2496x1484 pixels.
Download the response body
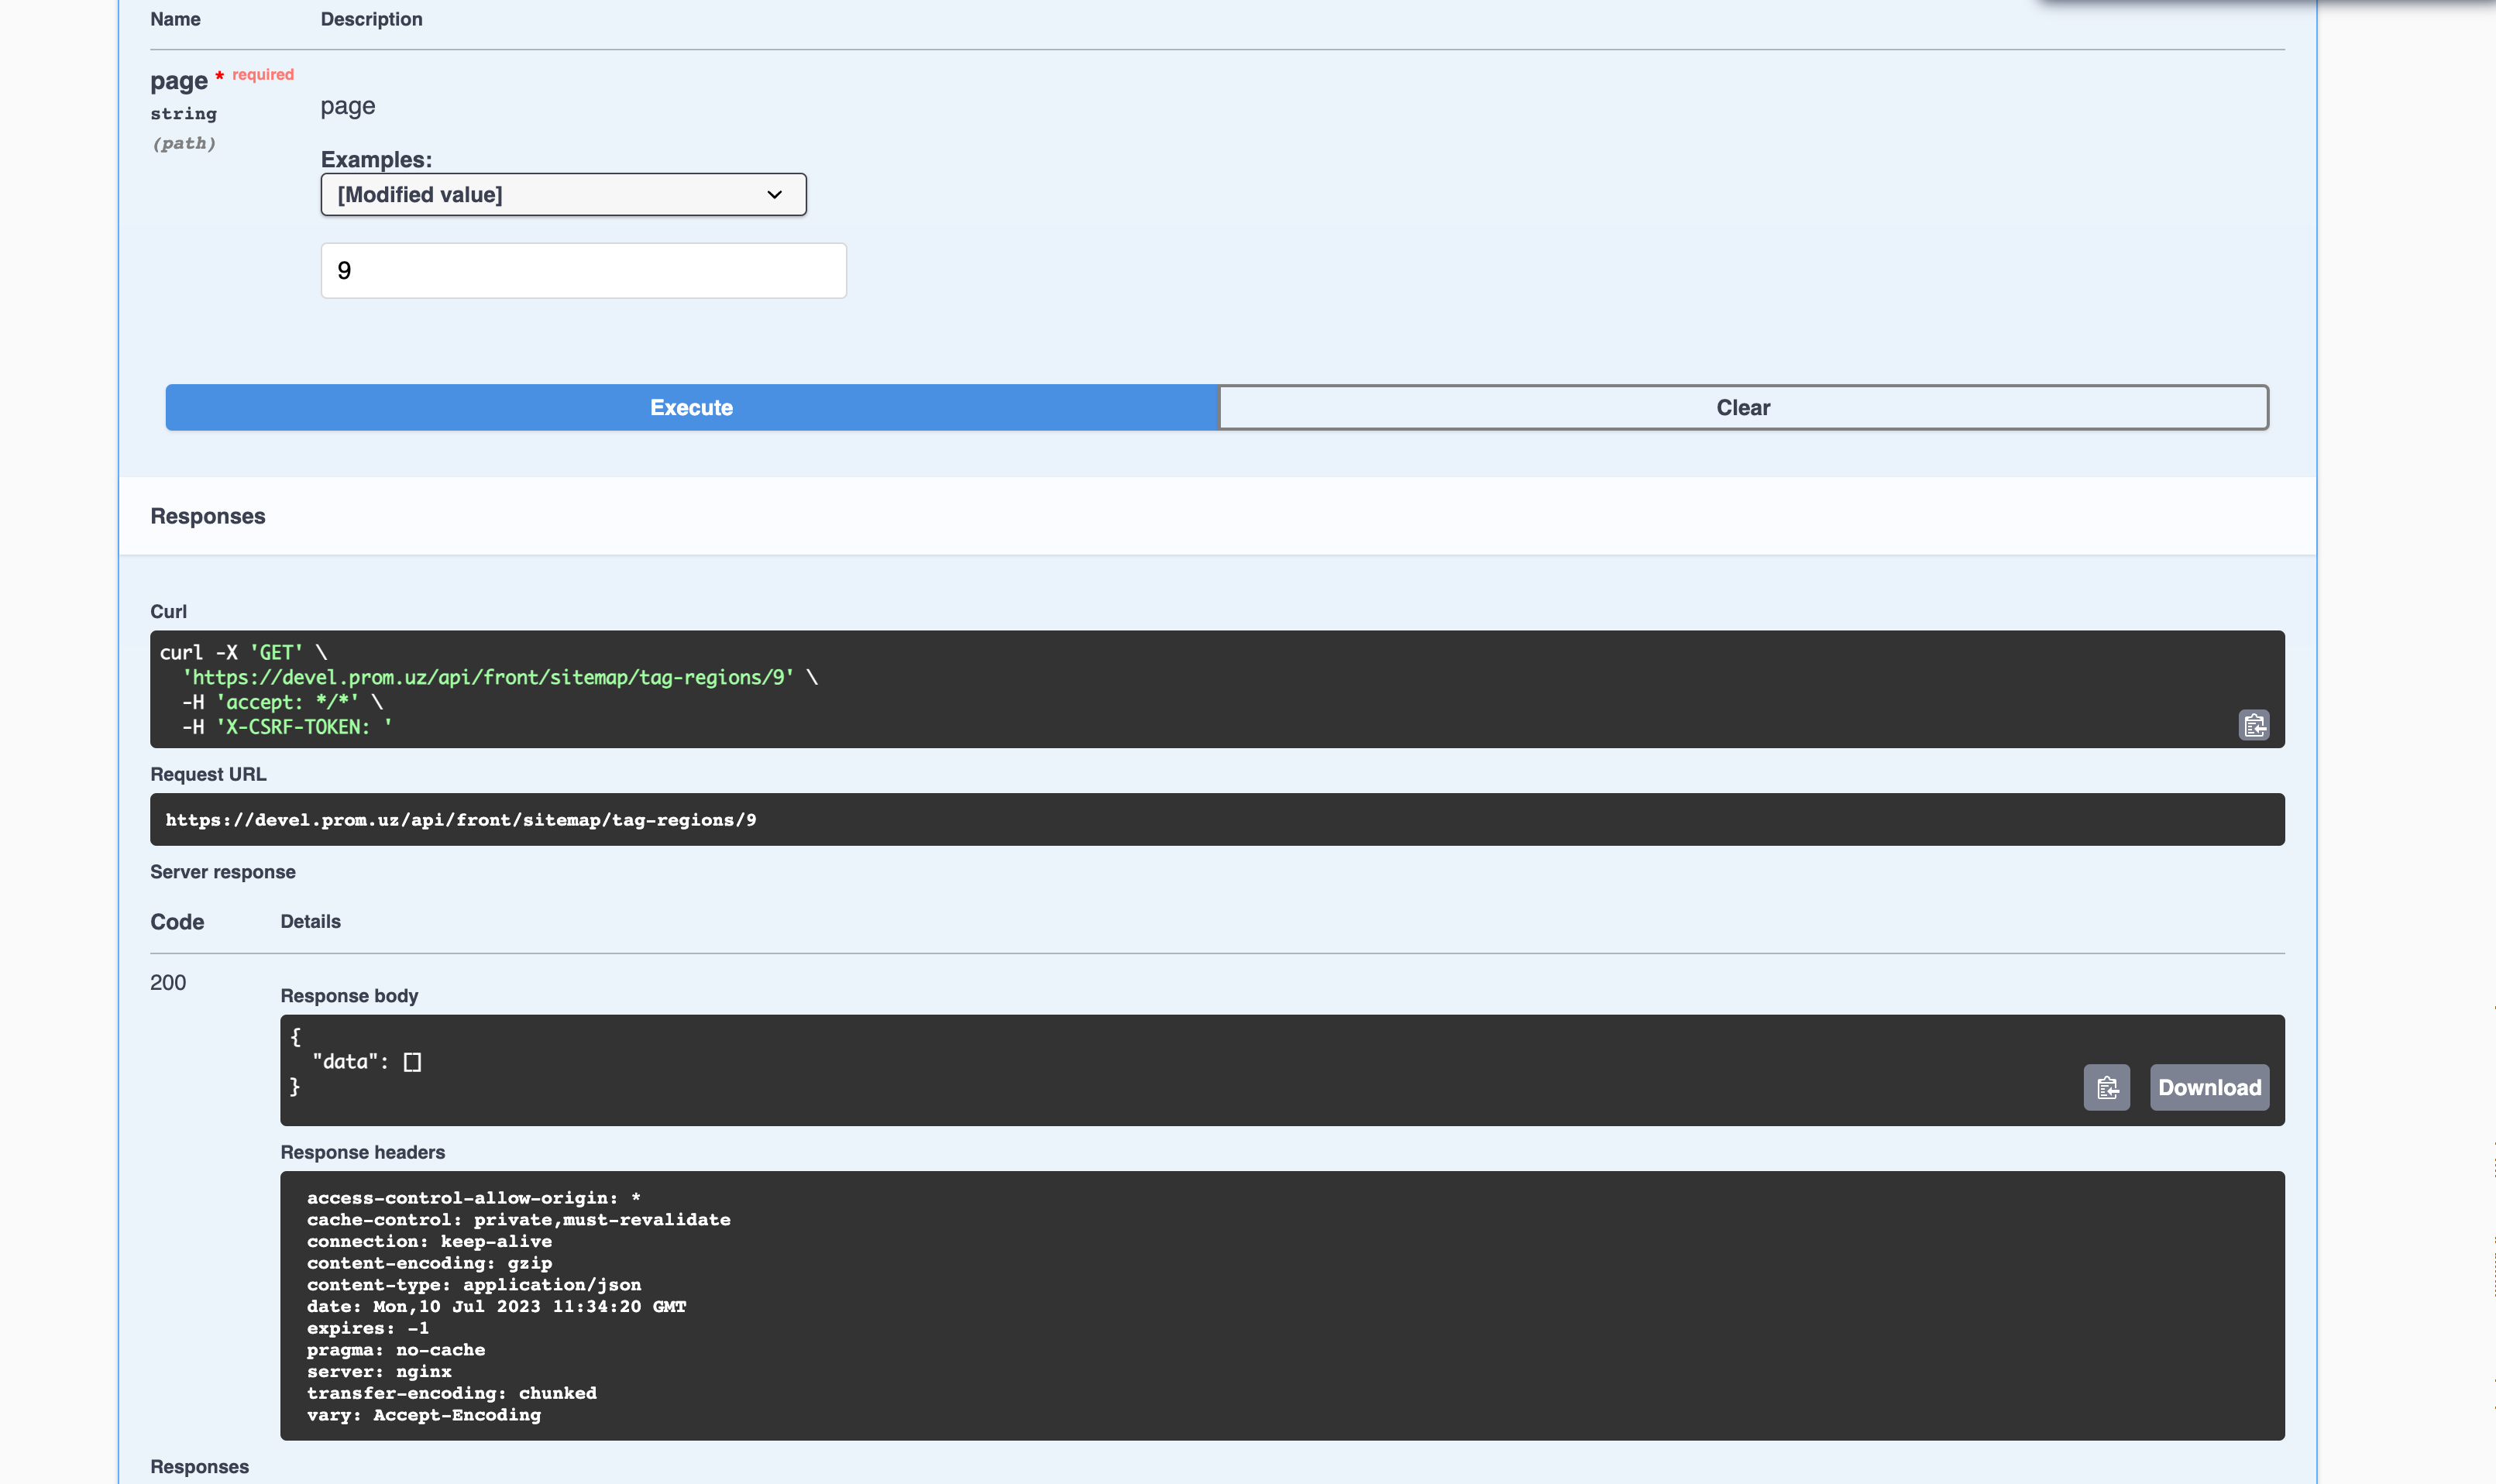[x=2208, y=1087]
